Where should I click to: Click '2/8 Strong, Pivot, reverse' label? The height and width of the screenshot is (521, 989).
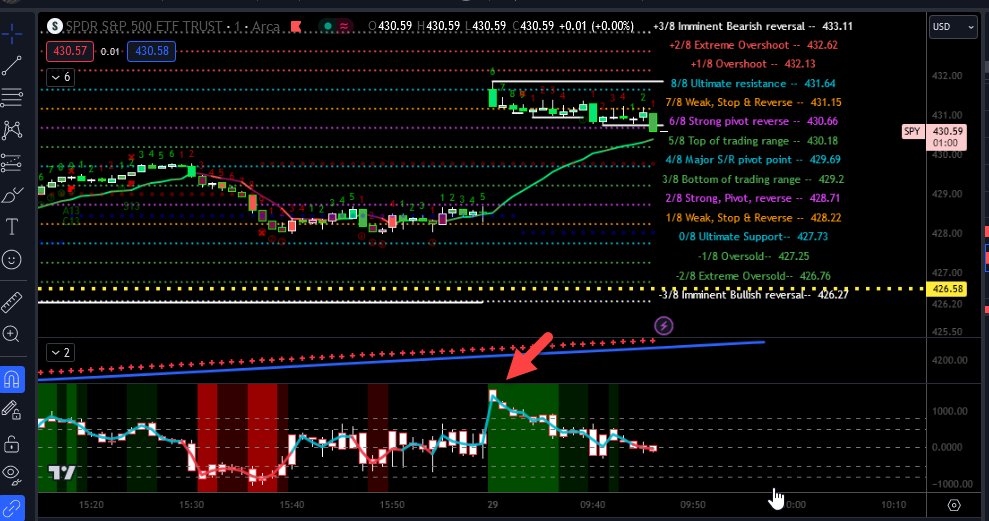(728, 198)
